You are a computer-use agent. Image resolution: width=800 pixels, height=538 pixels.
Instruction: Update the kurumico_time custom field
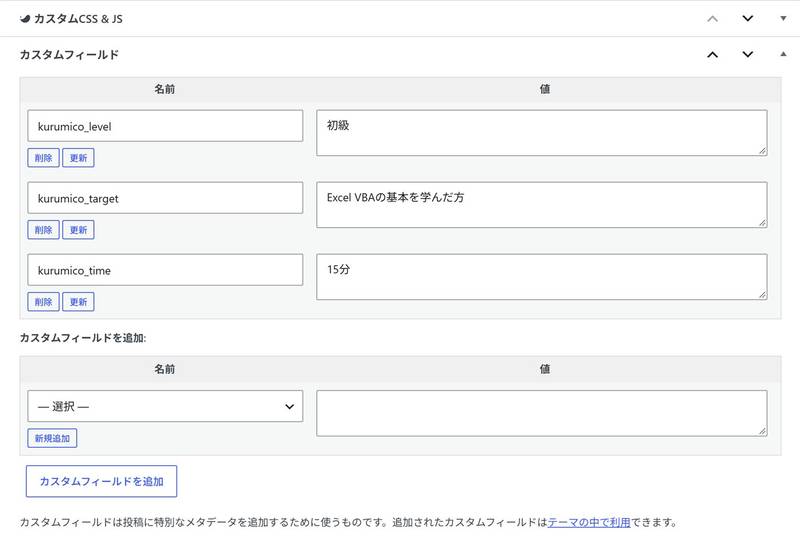click(x=78, y=302)
